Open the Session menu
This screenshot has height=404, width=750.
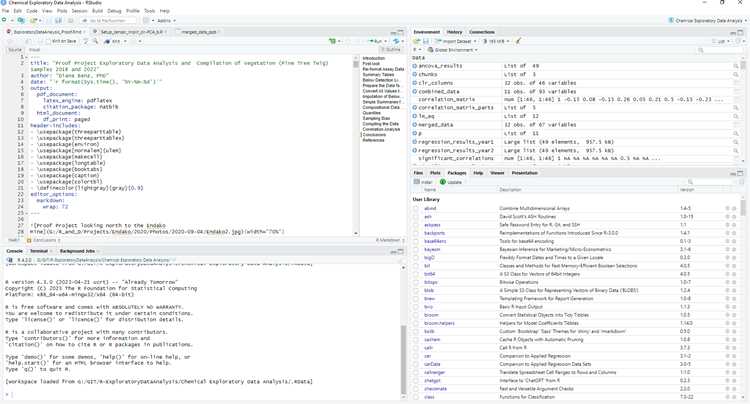click(x=79, y=11)
